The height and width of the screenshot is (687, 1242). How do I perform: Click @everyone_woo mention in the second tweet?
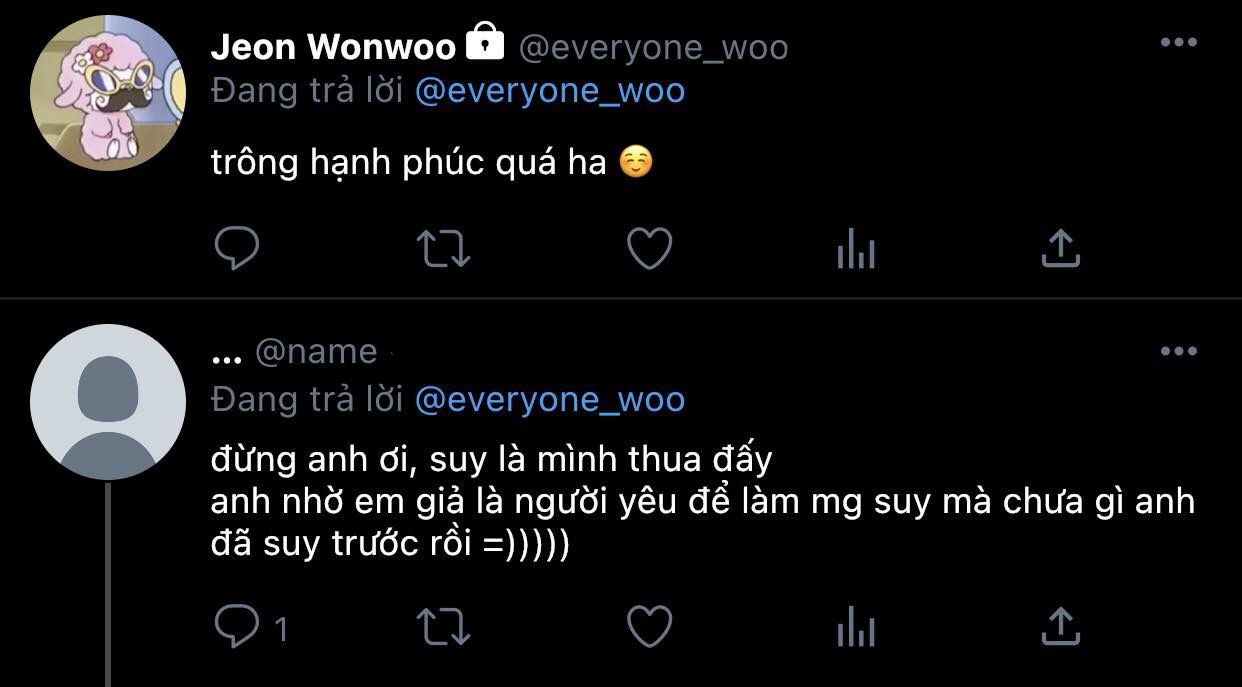(549, 399)
